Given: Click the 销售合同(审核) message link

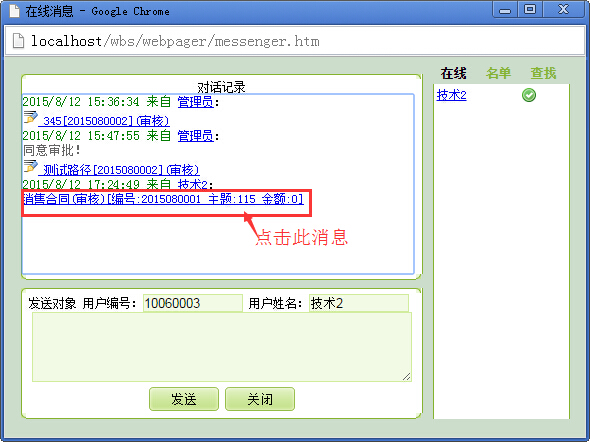Looking at the screenshot, I should [163, 199].
